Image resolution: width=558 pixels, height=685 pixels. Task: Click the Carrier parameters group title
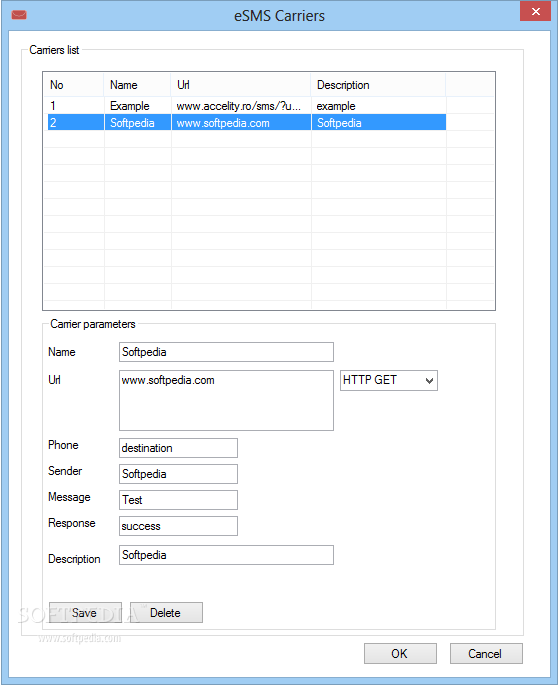[x=93, y=324]
